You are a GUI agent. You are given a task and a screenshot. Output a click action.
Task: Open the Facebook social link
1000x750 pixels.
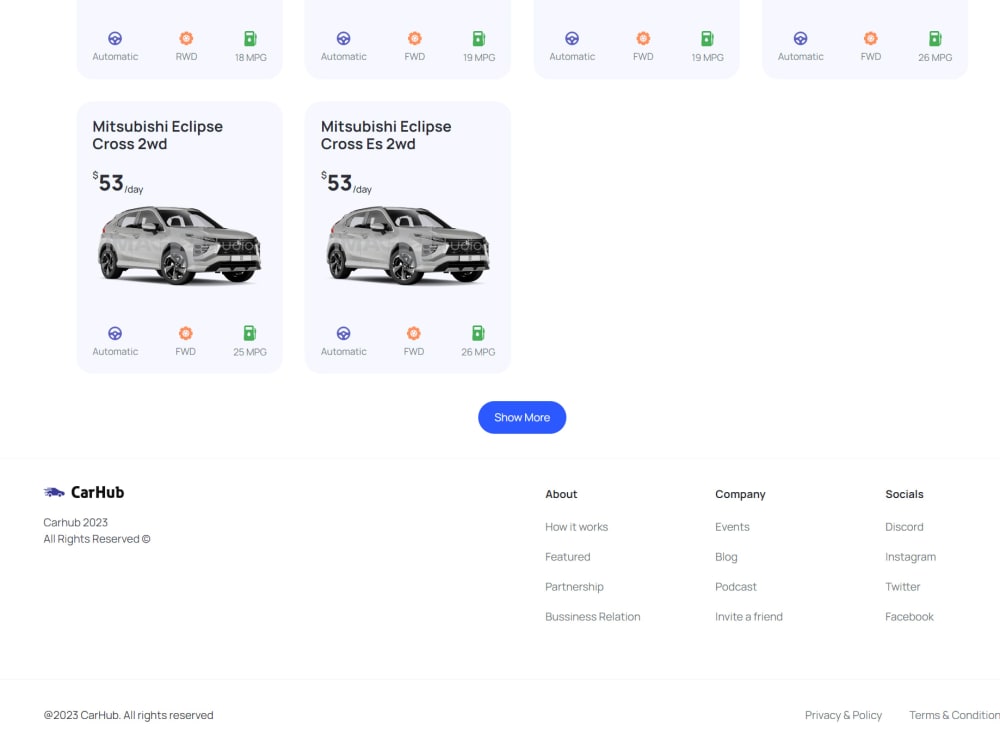point(909,617)
